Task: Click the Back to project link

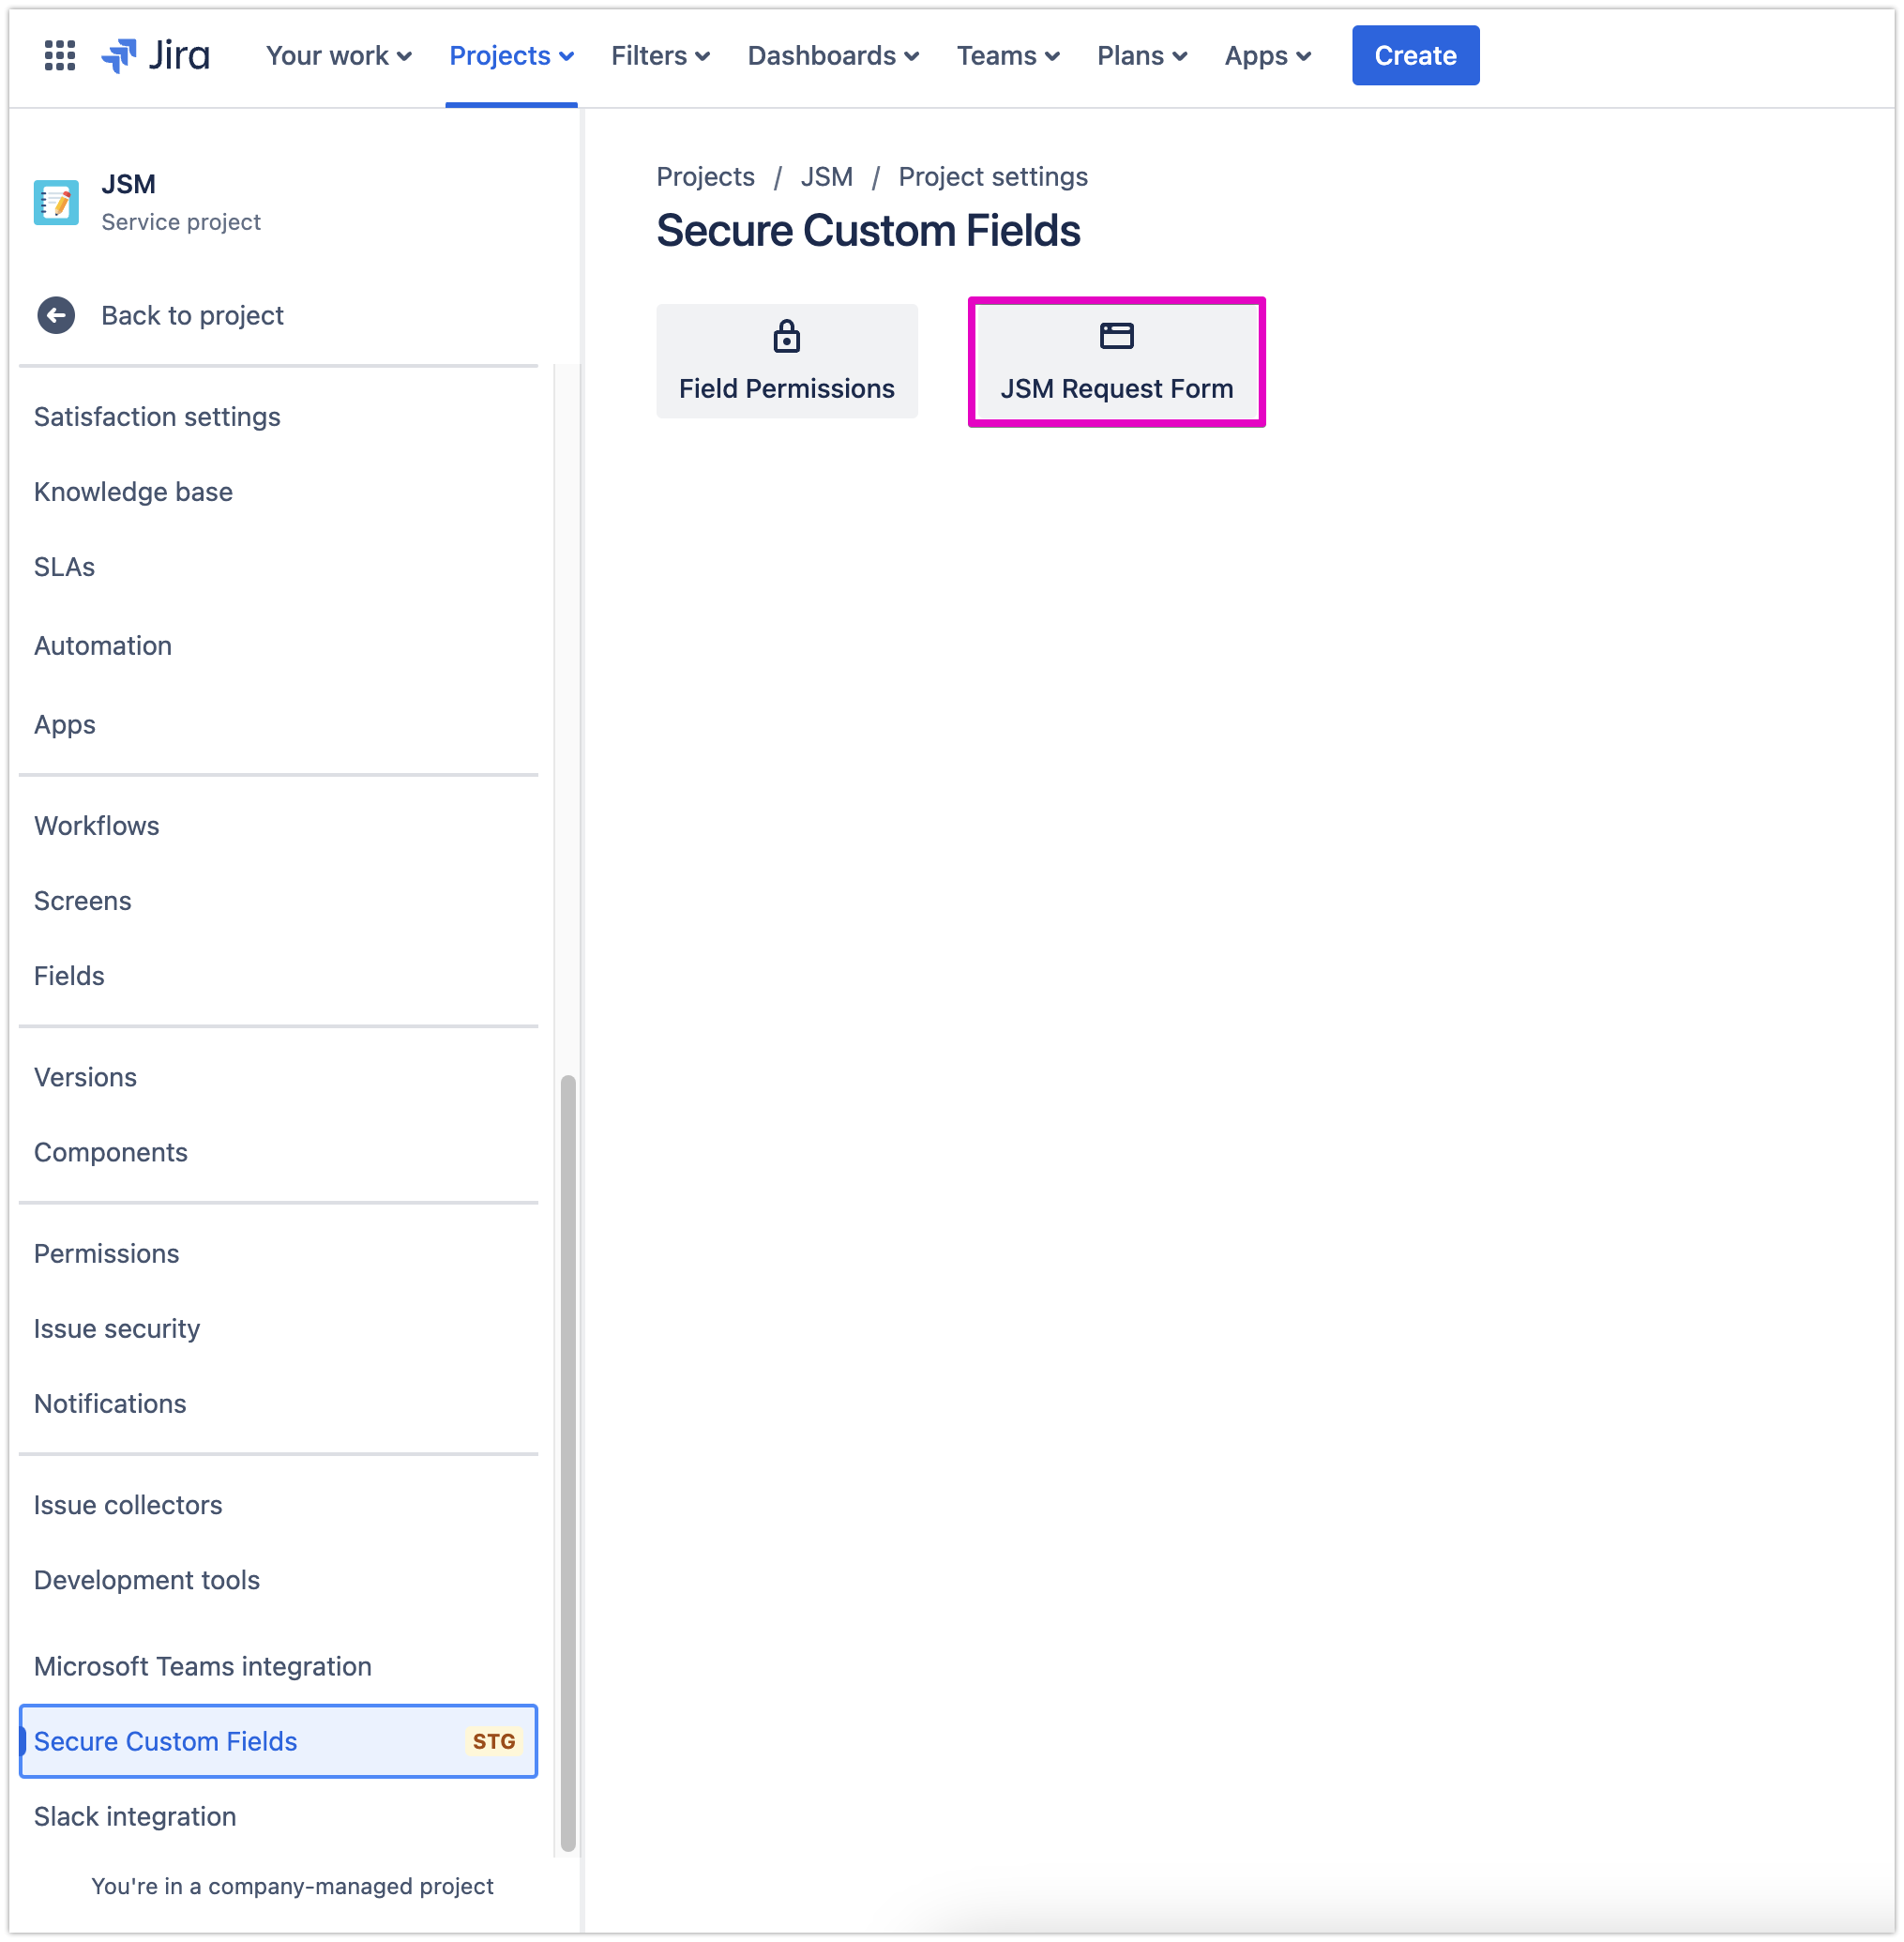Action: (x=191, y=315)
